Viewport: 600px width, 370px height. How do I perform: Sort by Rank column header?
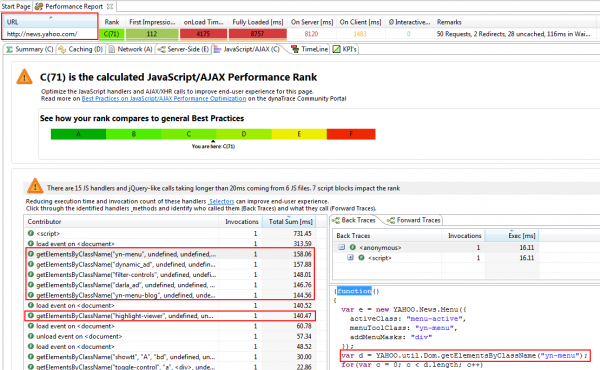coord(112,22)
